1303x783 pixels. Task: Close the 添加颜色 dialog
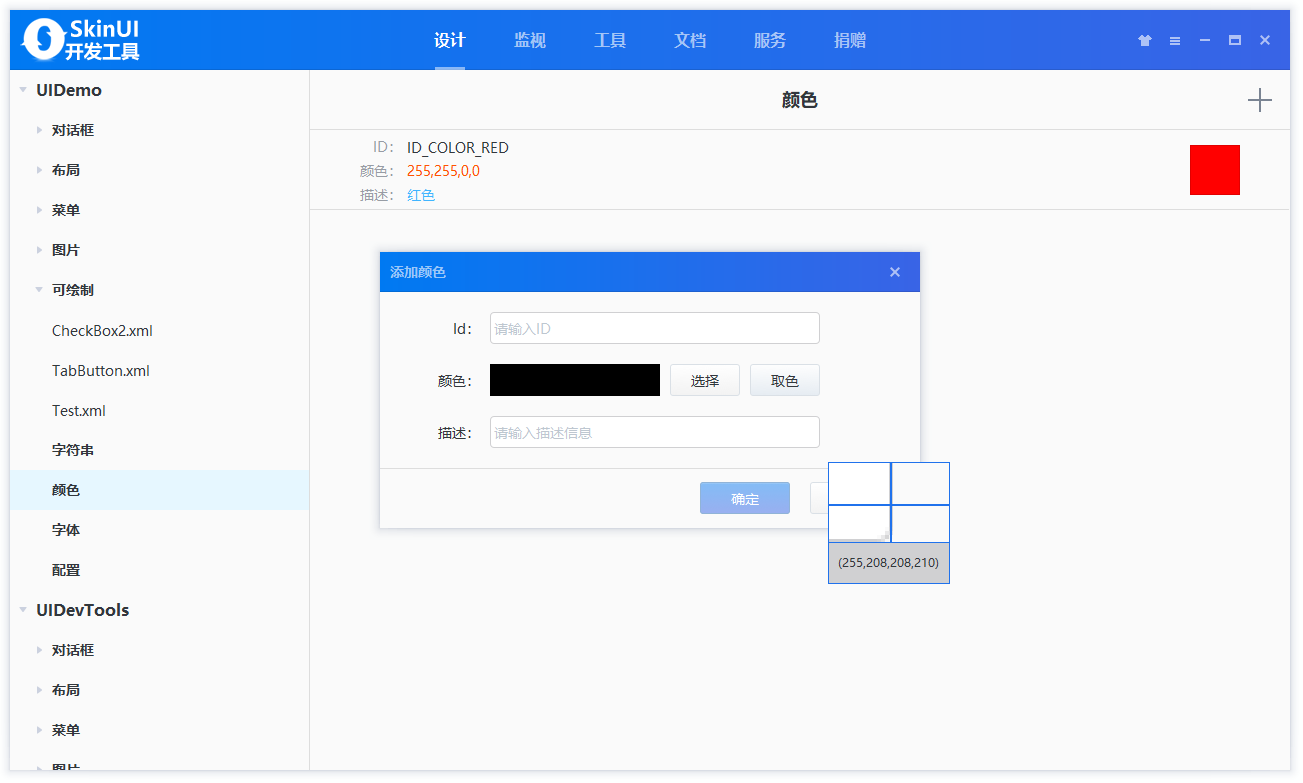[x=895, y=272]
